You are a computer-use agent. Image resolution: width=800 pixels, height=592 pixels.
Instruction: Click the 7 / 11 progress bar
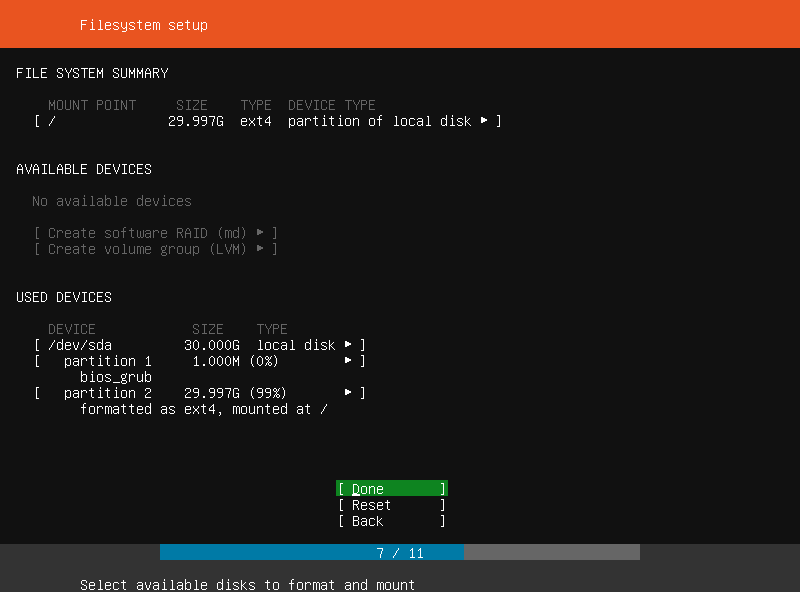tap(400, 552)
